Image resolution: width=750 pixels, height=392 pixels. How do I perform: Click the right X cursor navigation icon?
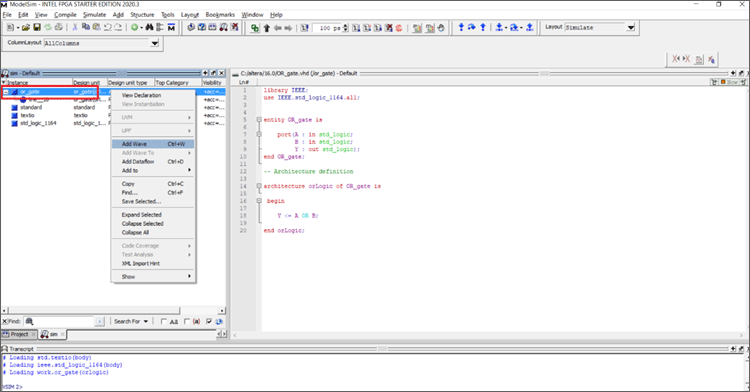point(686,59)
